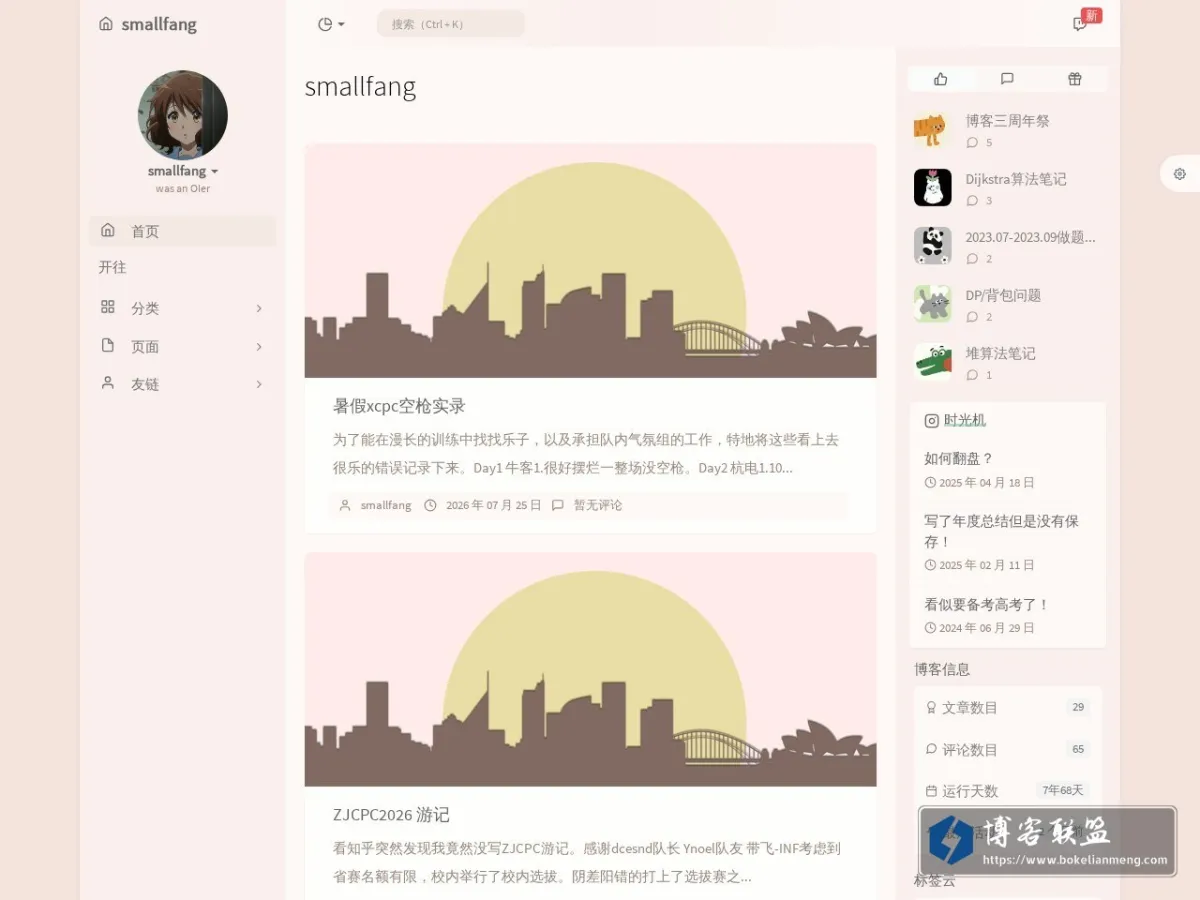The width and height of the screenshot is (1200, 900).
Task: Switch to the thumbs-up popular posts tab
Action: [940, 79]
